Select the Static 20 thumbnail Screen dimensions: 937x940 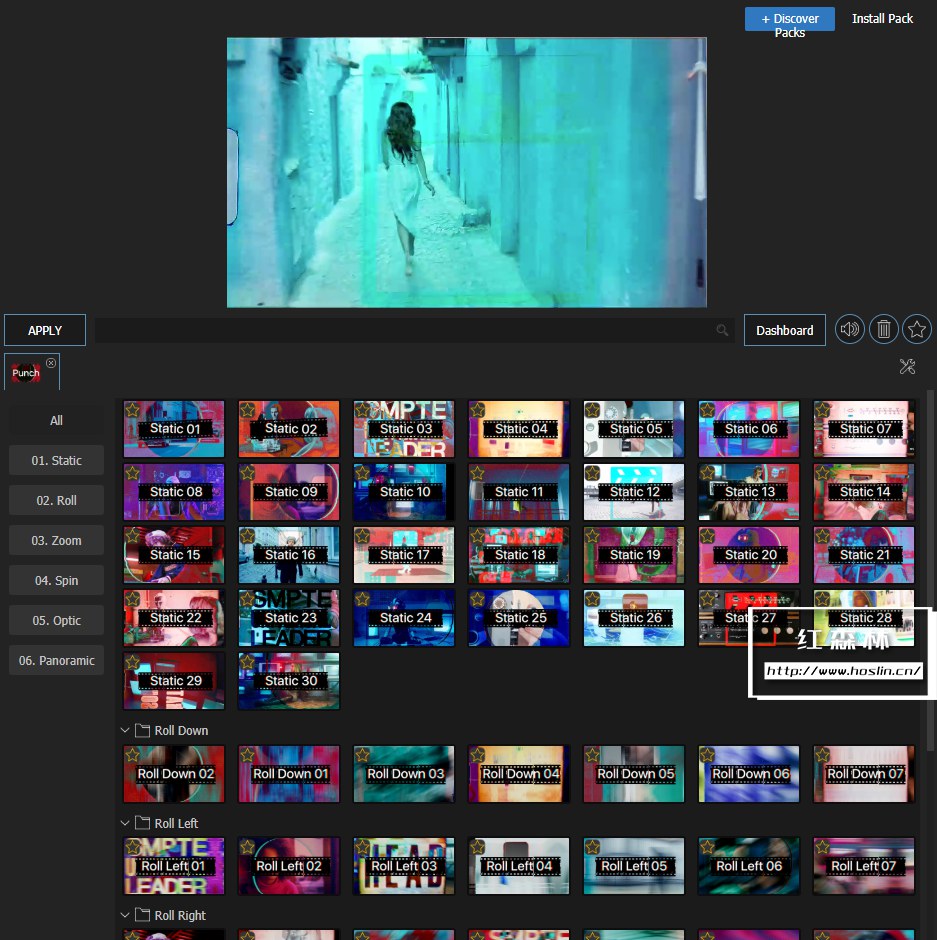pos(749,555)
